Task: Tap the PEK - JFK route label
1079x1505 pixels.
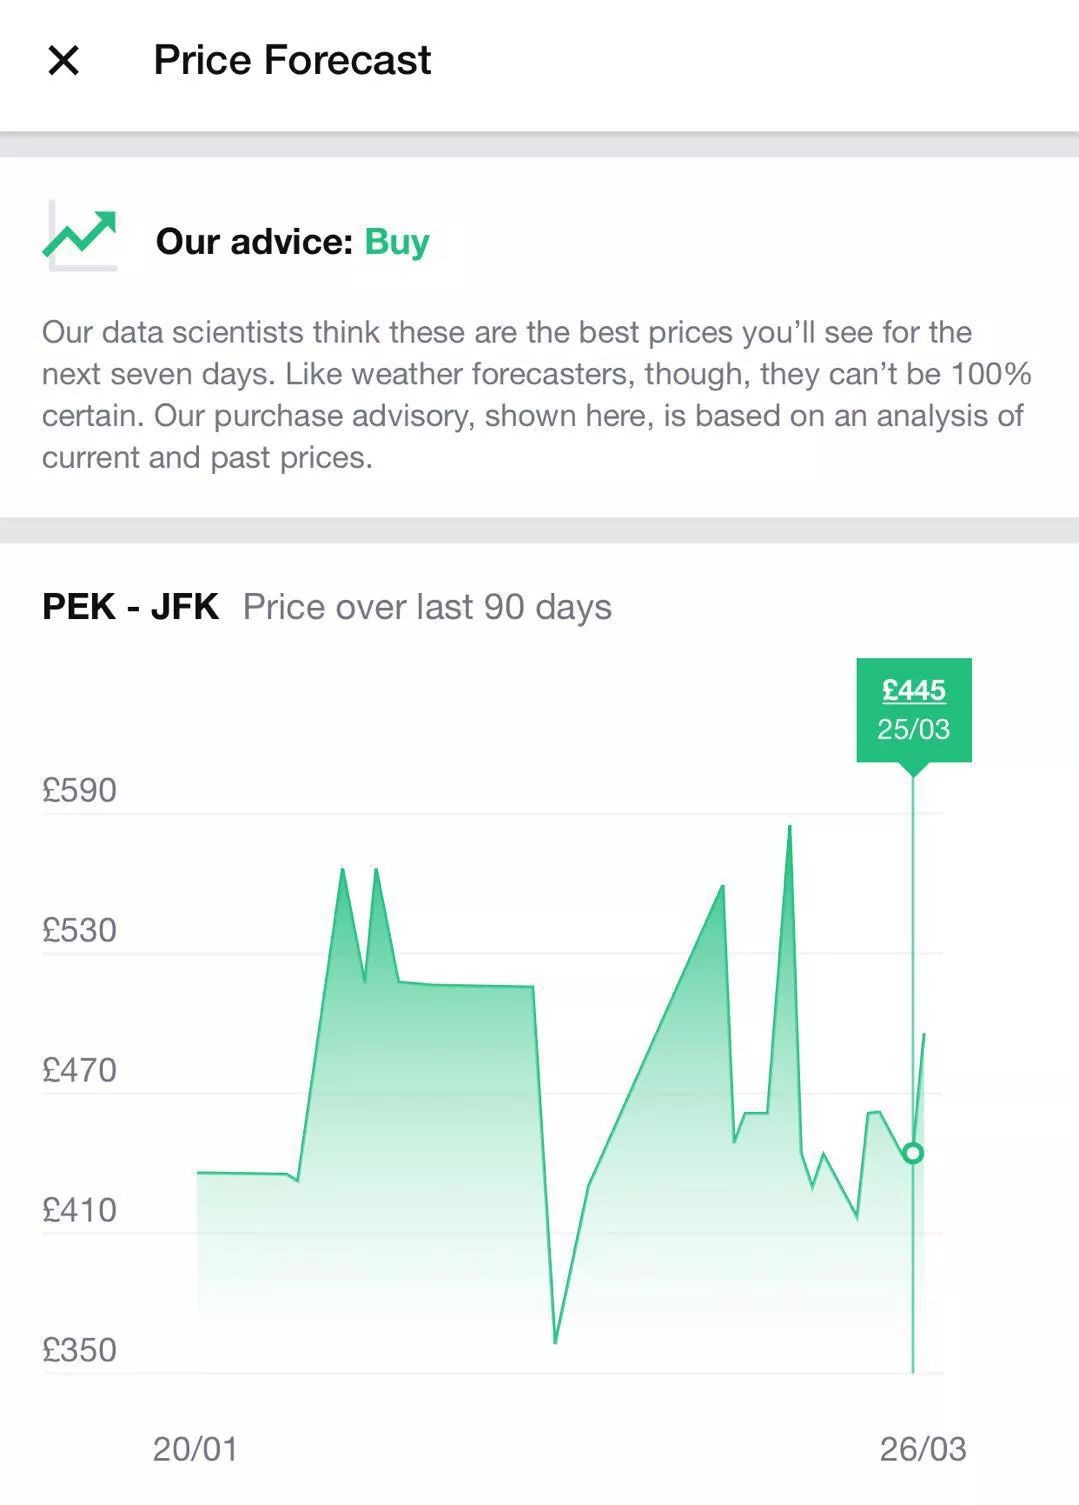Action: click(x=130, y=607)
